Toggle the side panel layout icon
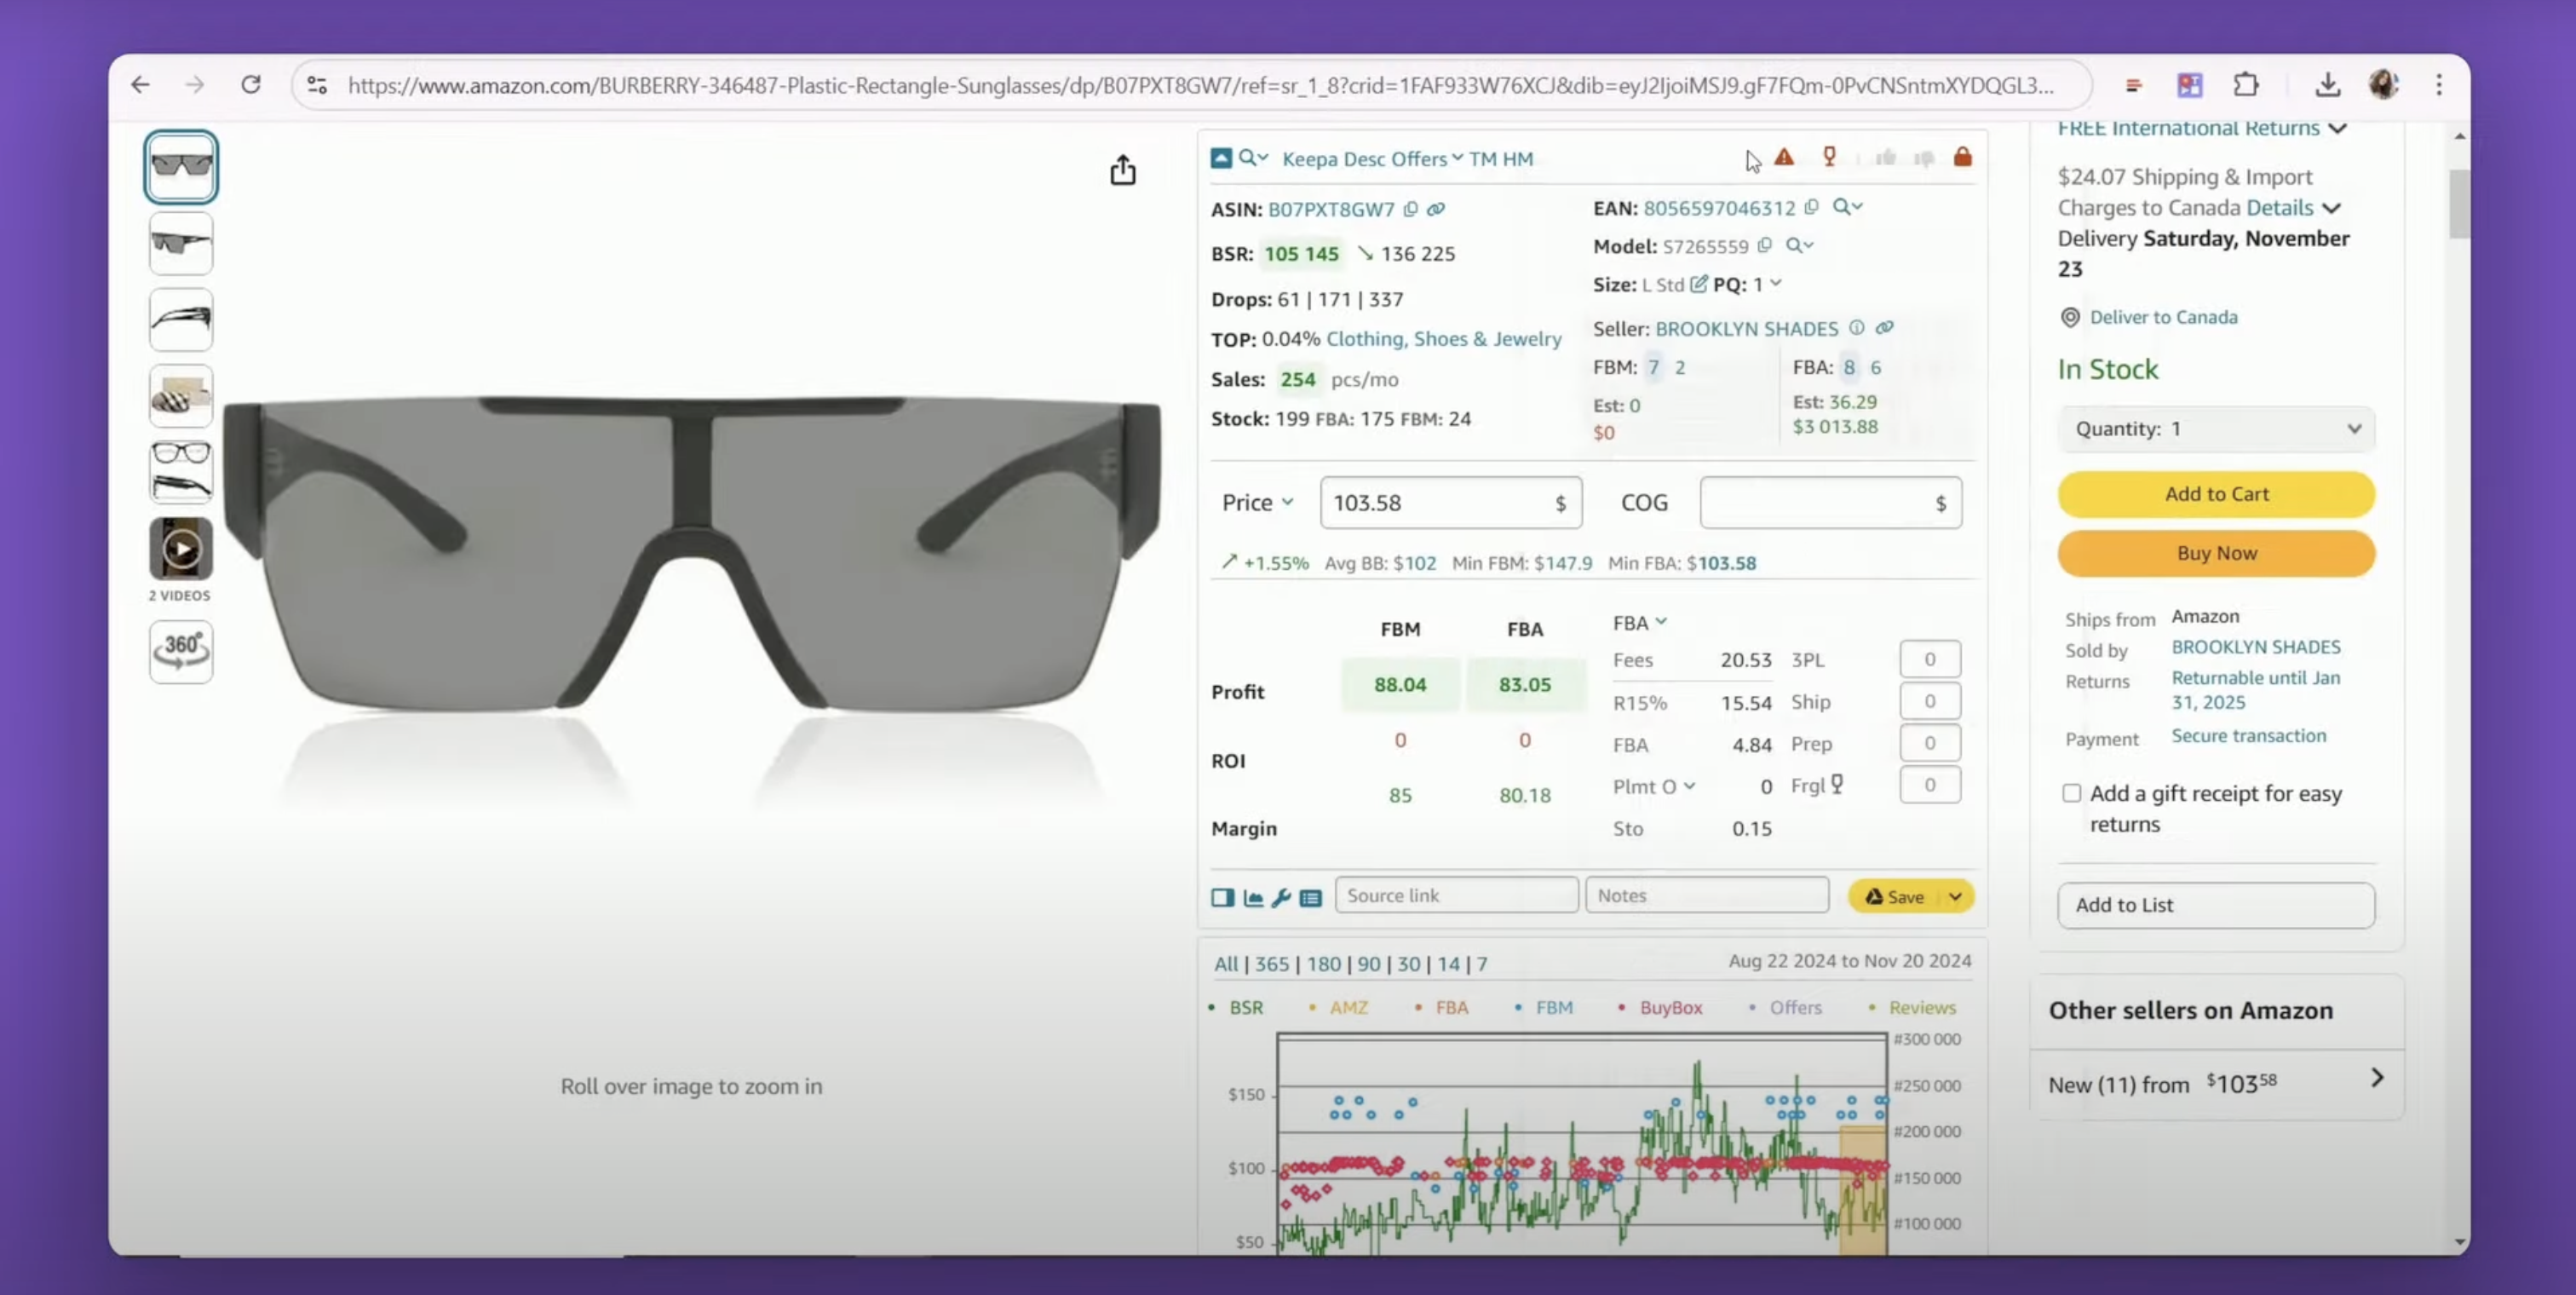 (x=1222, y=897)
